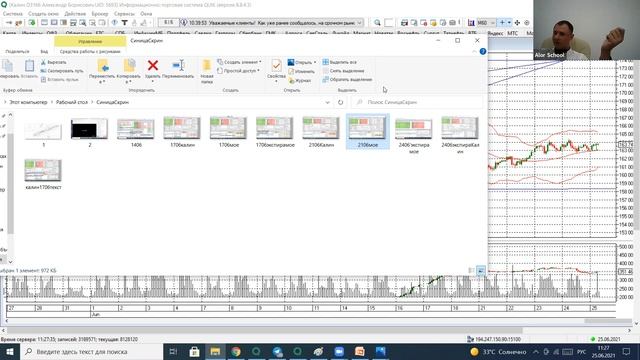Screen dimensions: 640x360
Task: Open Microsoft Store from the taskbar
Action: click(194, 351)
